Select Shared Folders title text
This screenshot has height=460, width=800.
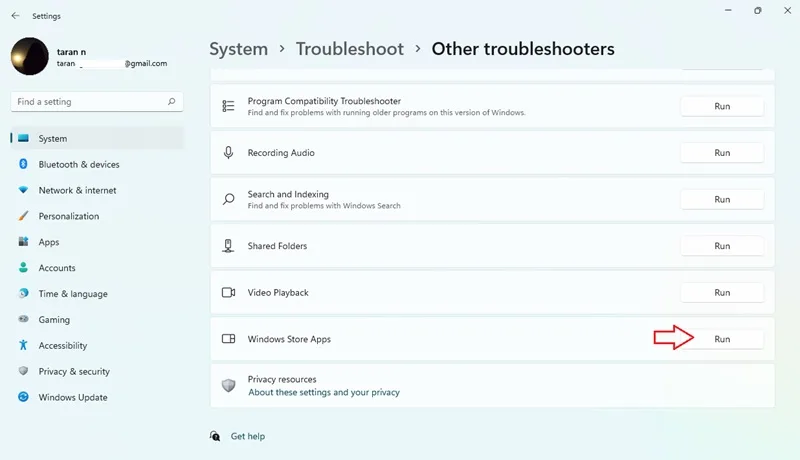point(277,246)
